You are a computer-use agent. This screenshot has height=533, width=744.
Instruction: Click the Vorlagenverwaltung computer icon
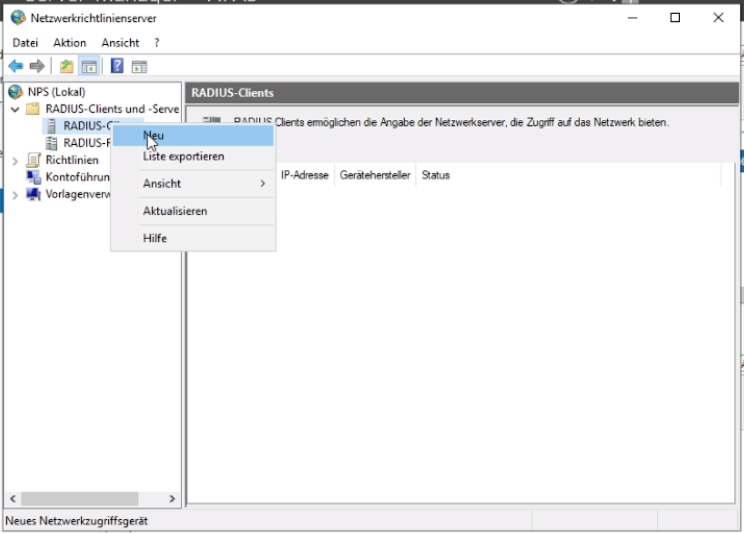click(33, 194)
